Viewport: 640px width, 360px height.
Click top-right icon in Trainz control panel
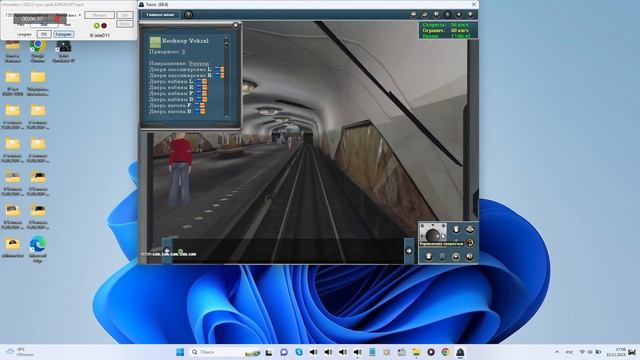470,229
